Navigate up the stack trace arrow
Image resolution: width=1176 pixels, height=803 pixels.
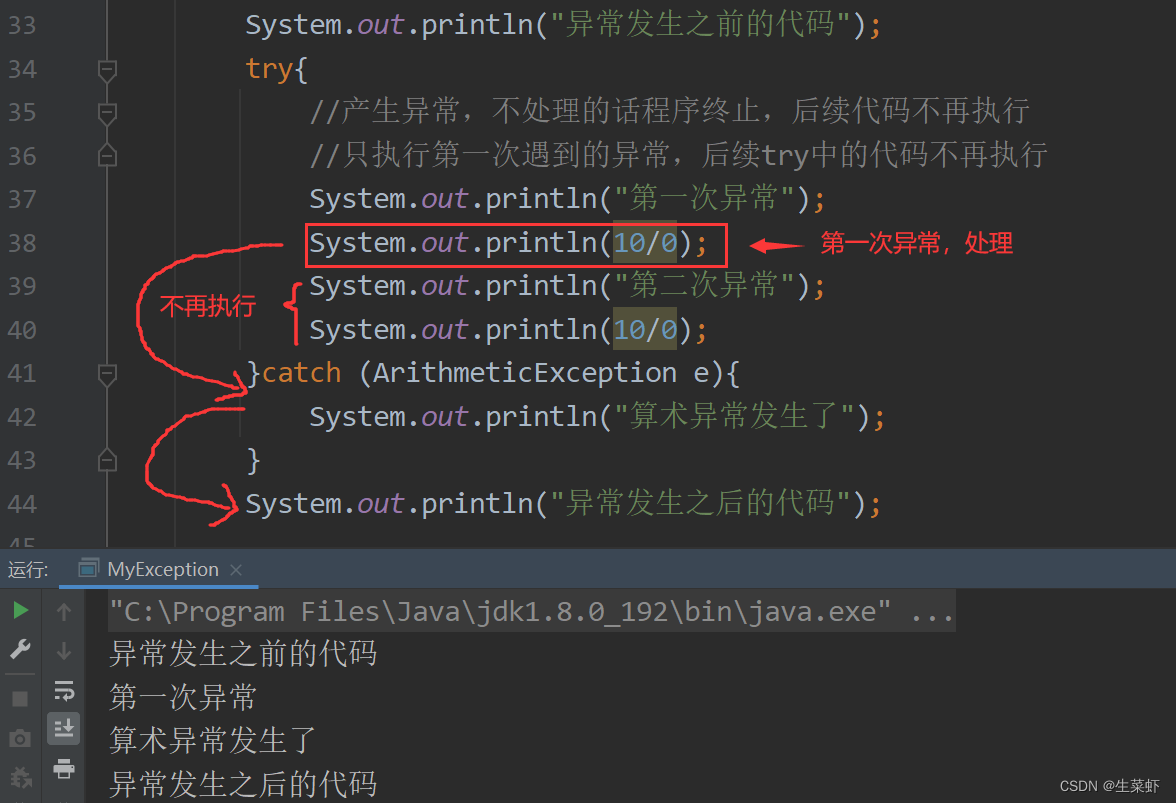(64, 610)
